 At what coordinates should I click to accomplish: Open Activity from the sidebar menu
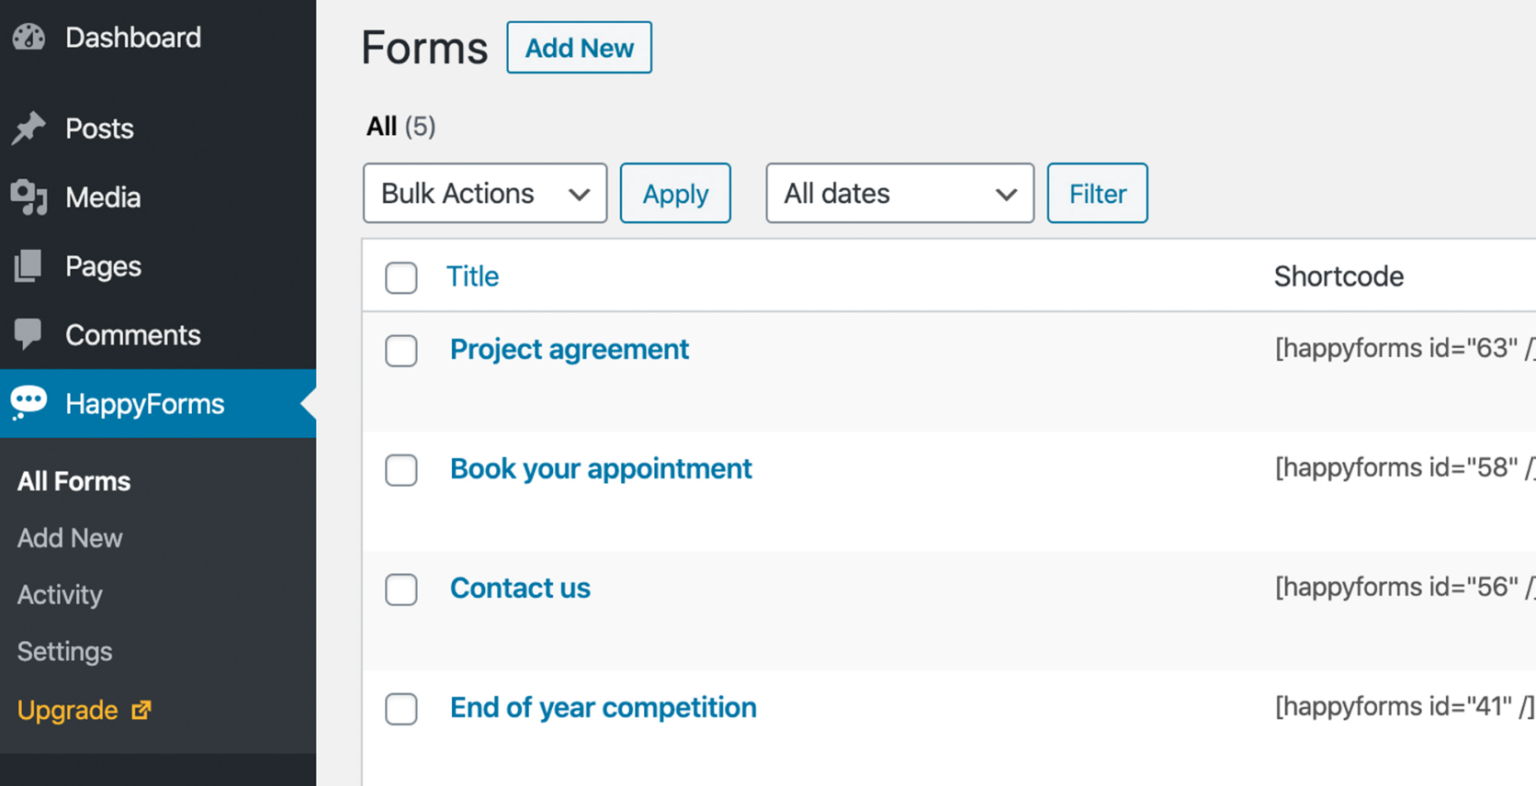click(x=59, y=595)
